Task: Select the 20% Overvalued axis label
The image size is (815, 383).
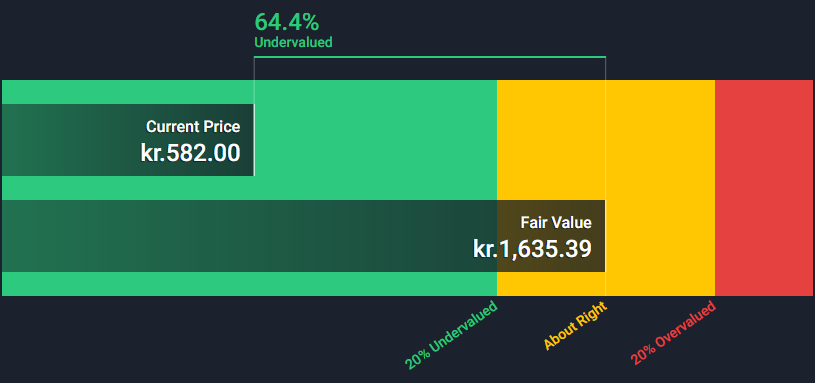Action: coord(673,333)
